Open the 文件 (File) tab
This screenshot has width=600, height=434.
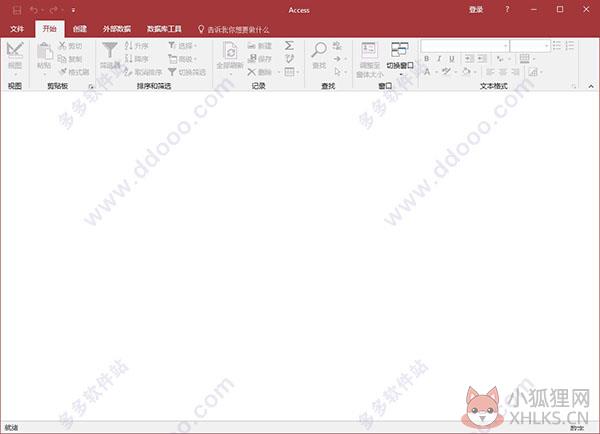(17, 29)
